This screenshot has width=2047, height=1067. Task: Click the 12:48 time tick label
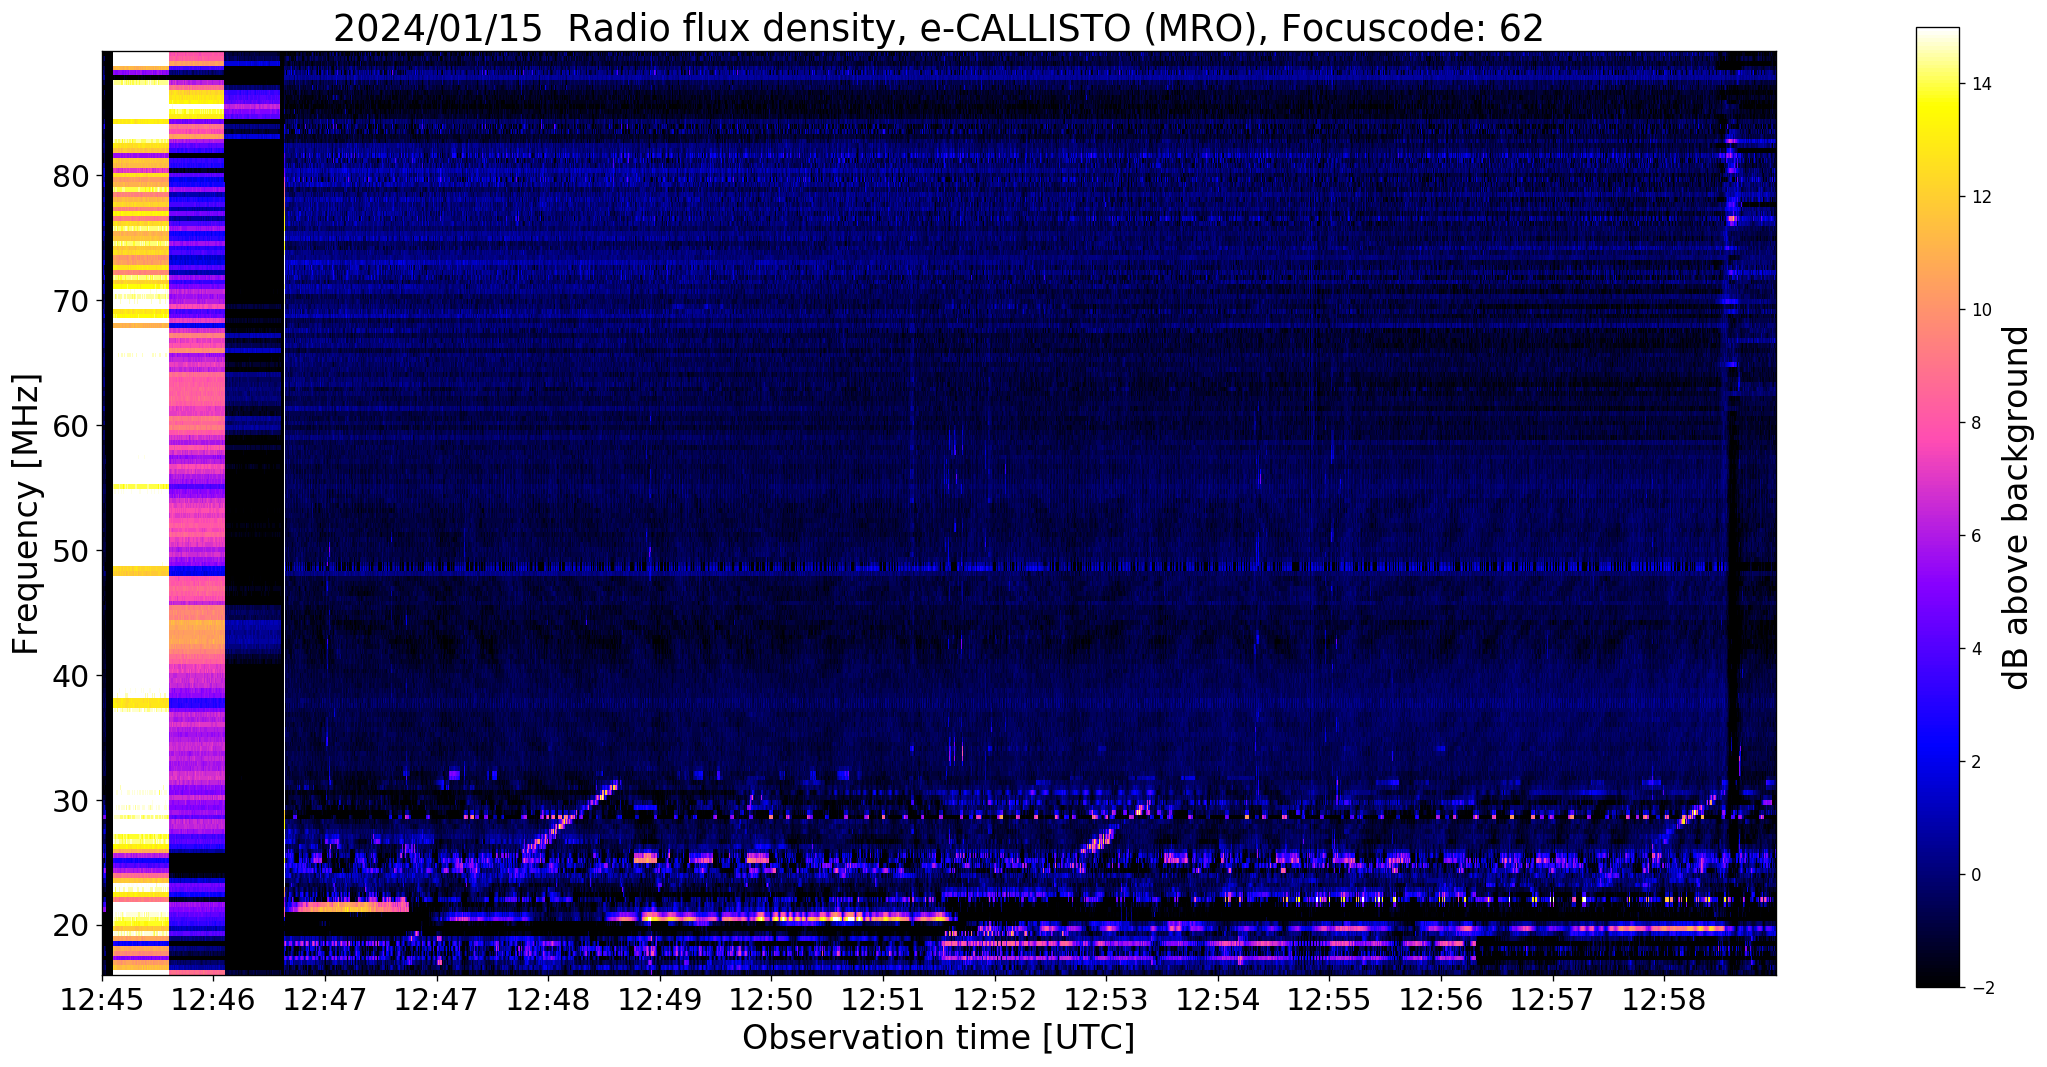(548, 998)
